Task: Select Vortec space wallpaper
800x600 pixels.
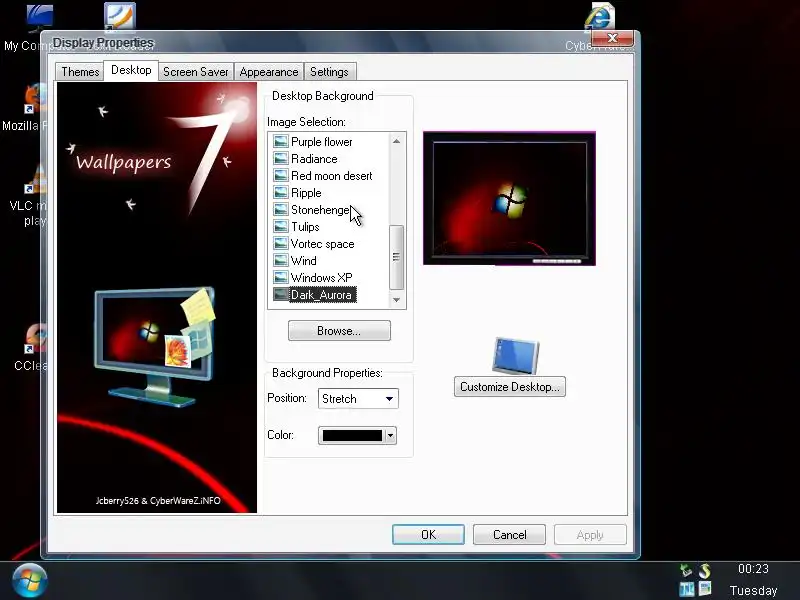Action: (x=322, y=244)
